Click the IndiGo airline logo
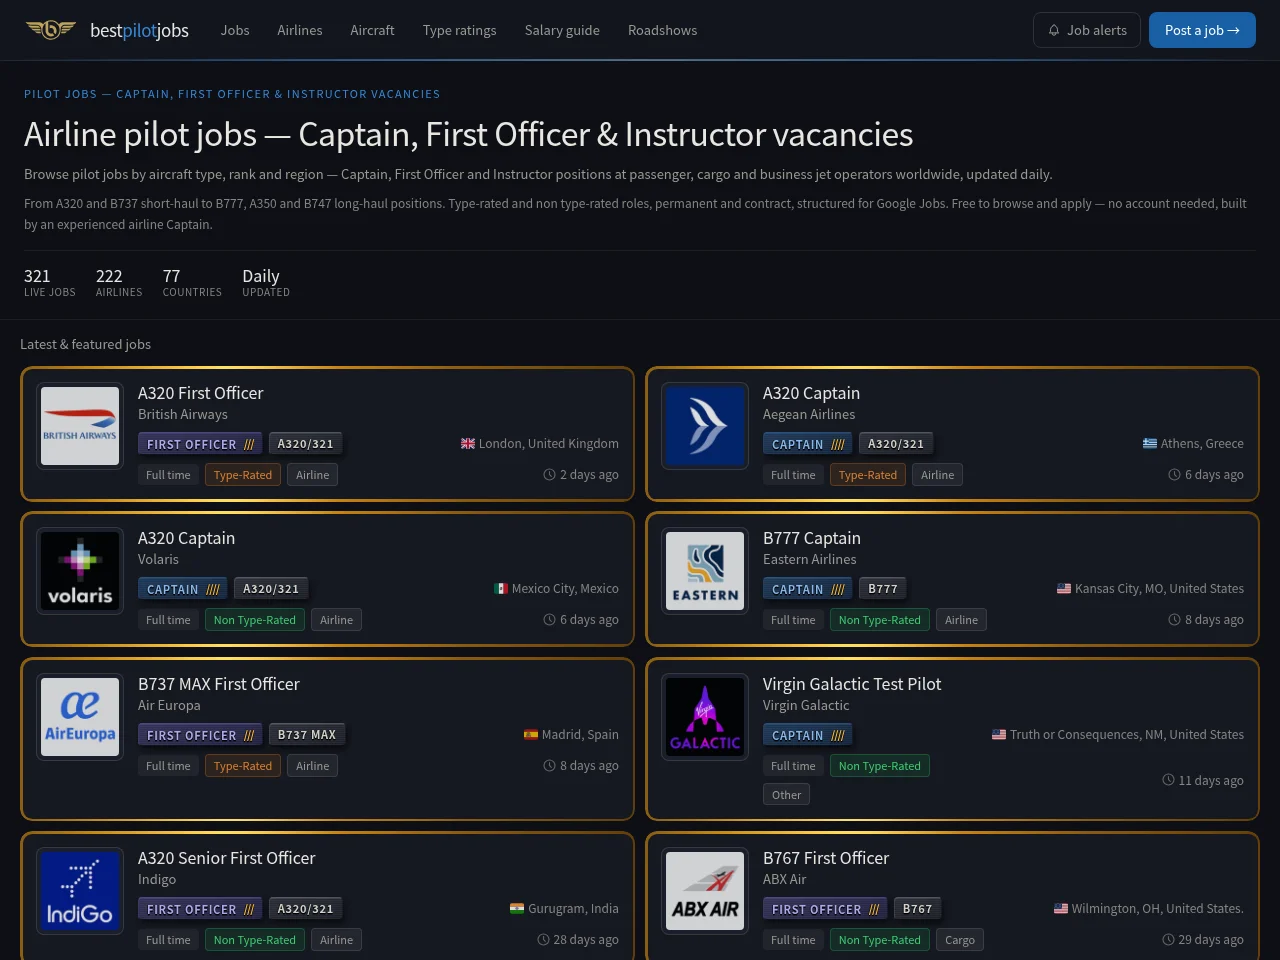Image resolution: width=1280 pixels, height=960 pixels. point(80,891)
